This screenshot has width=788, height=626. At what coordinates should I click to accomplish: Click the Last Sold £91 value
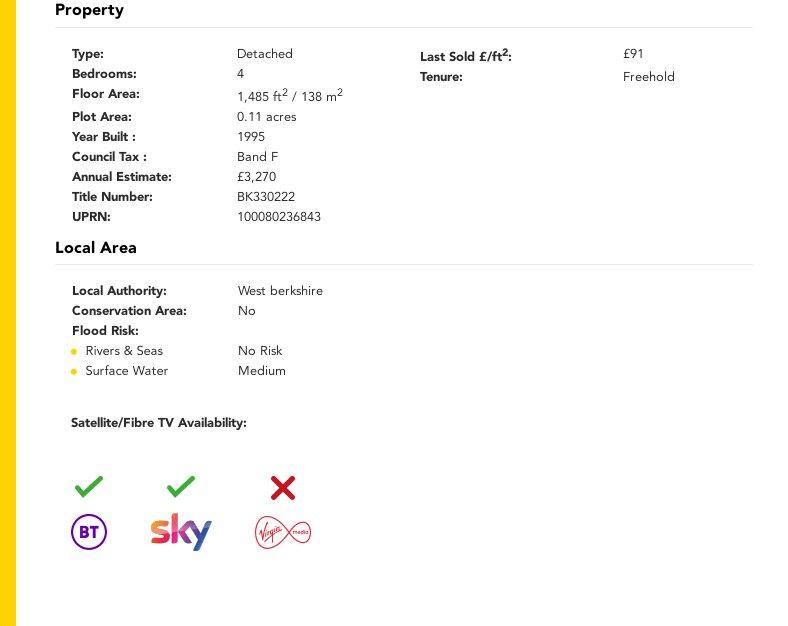point(633,54)
